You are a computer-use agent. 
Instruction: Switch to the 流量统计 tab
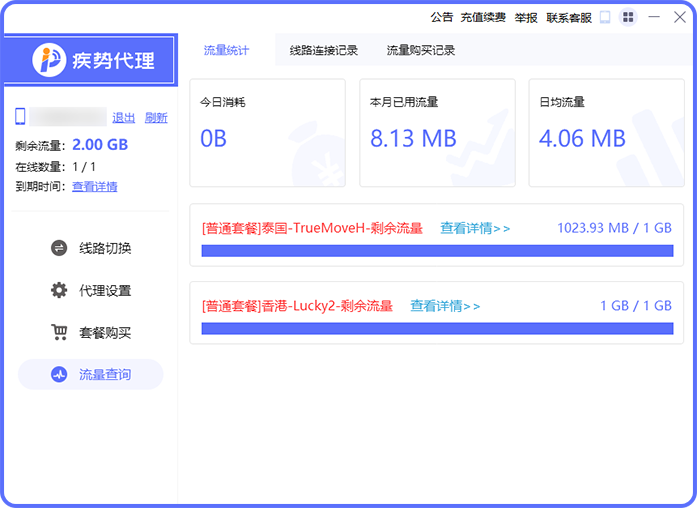pyautogui.click(x=226, y=50)
